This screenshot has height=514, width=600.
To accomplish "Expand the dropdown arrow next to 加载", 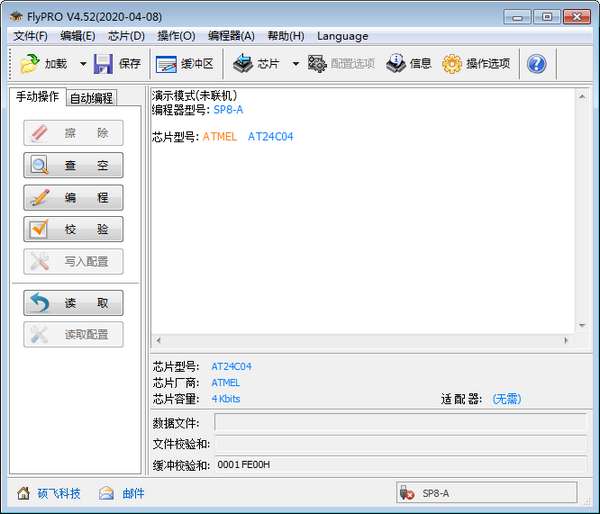I will (82, 64).
